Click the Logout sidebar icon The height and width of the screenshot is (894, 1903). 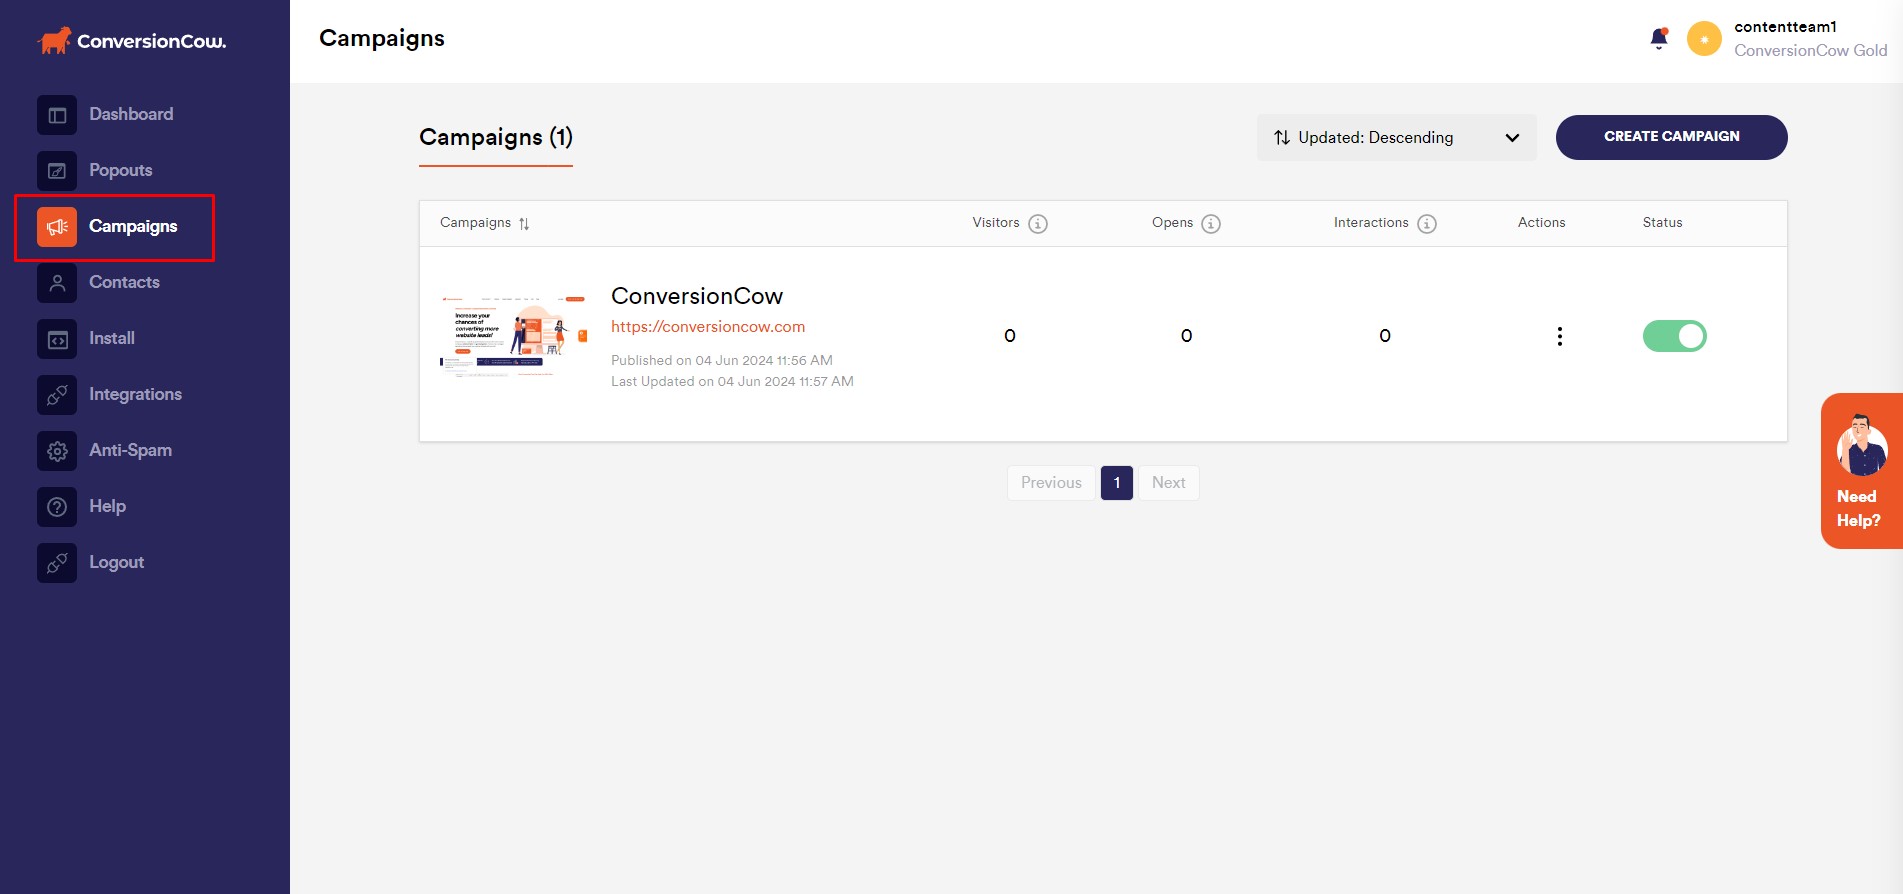tap(57, 563)
